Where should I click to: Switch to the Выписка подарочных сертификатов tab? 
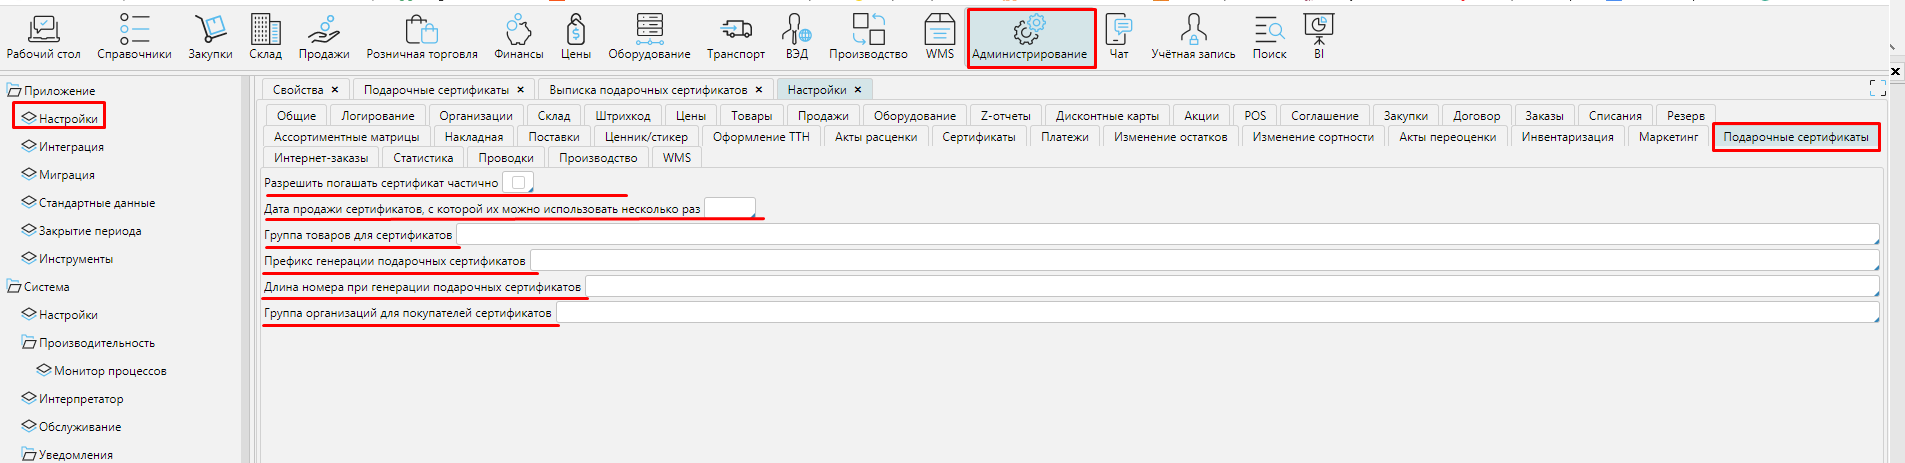tap(647, 90)
